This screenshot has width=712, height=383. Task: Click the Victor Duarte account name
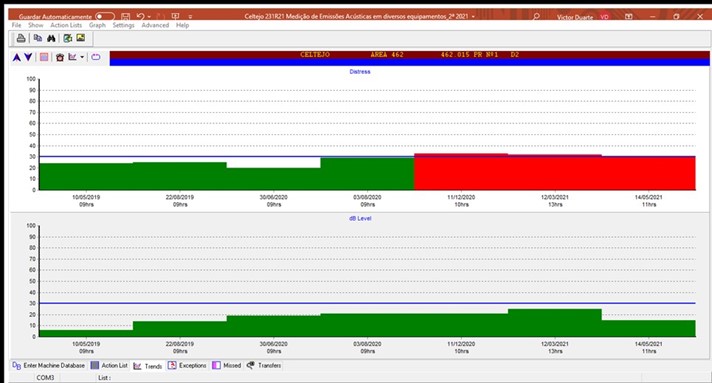tap(575, 17)
